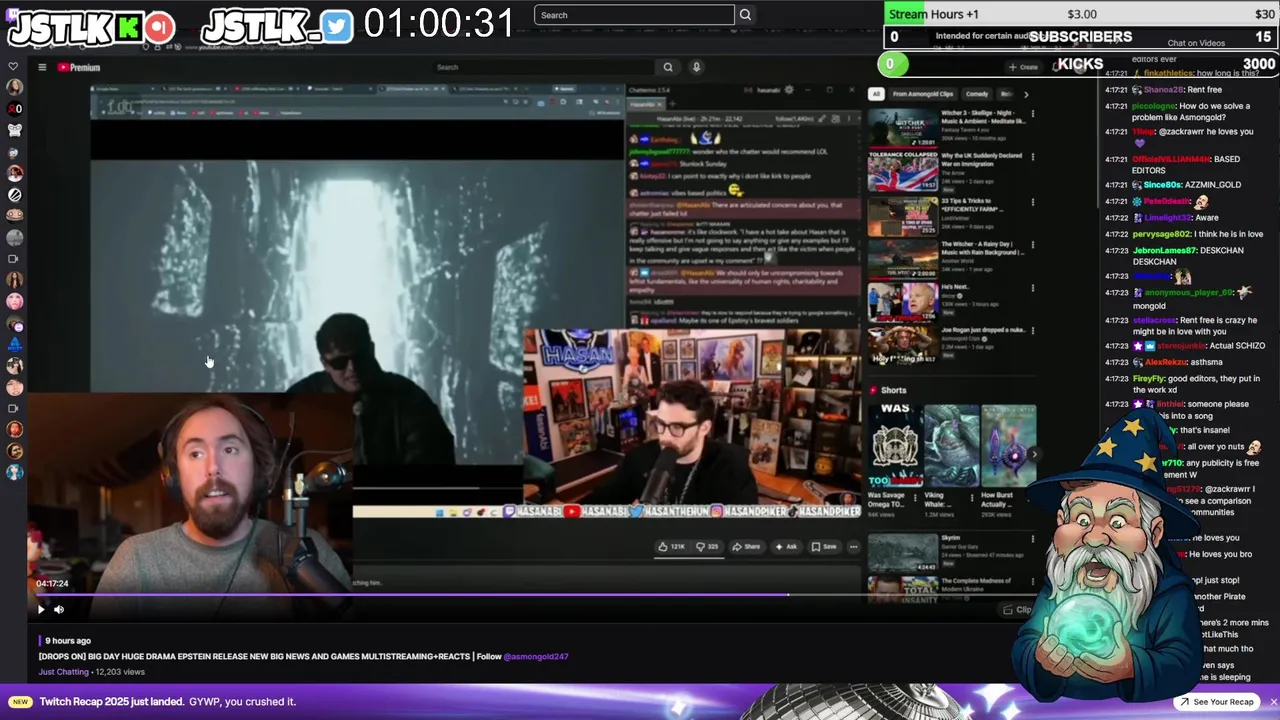Open the Viking Whale short
This screenshot has width=1280, height=720.
click(x=951, y=446)
